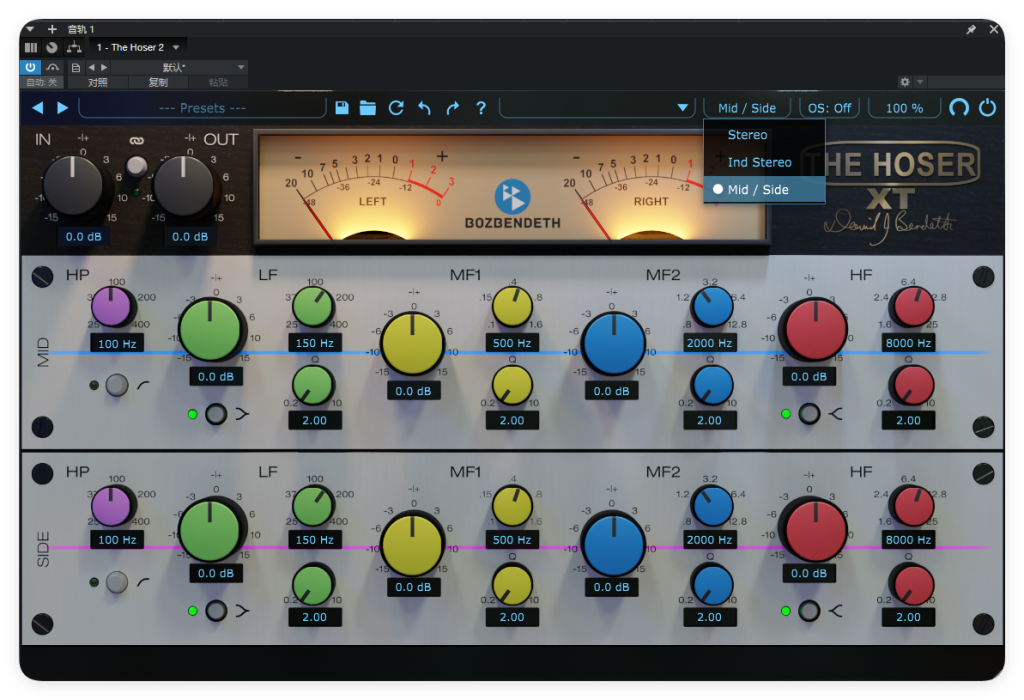Screen dimensions: 1024x700
Task: Expand the track menu triangle at top left
Action: (x=30, y=29)
